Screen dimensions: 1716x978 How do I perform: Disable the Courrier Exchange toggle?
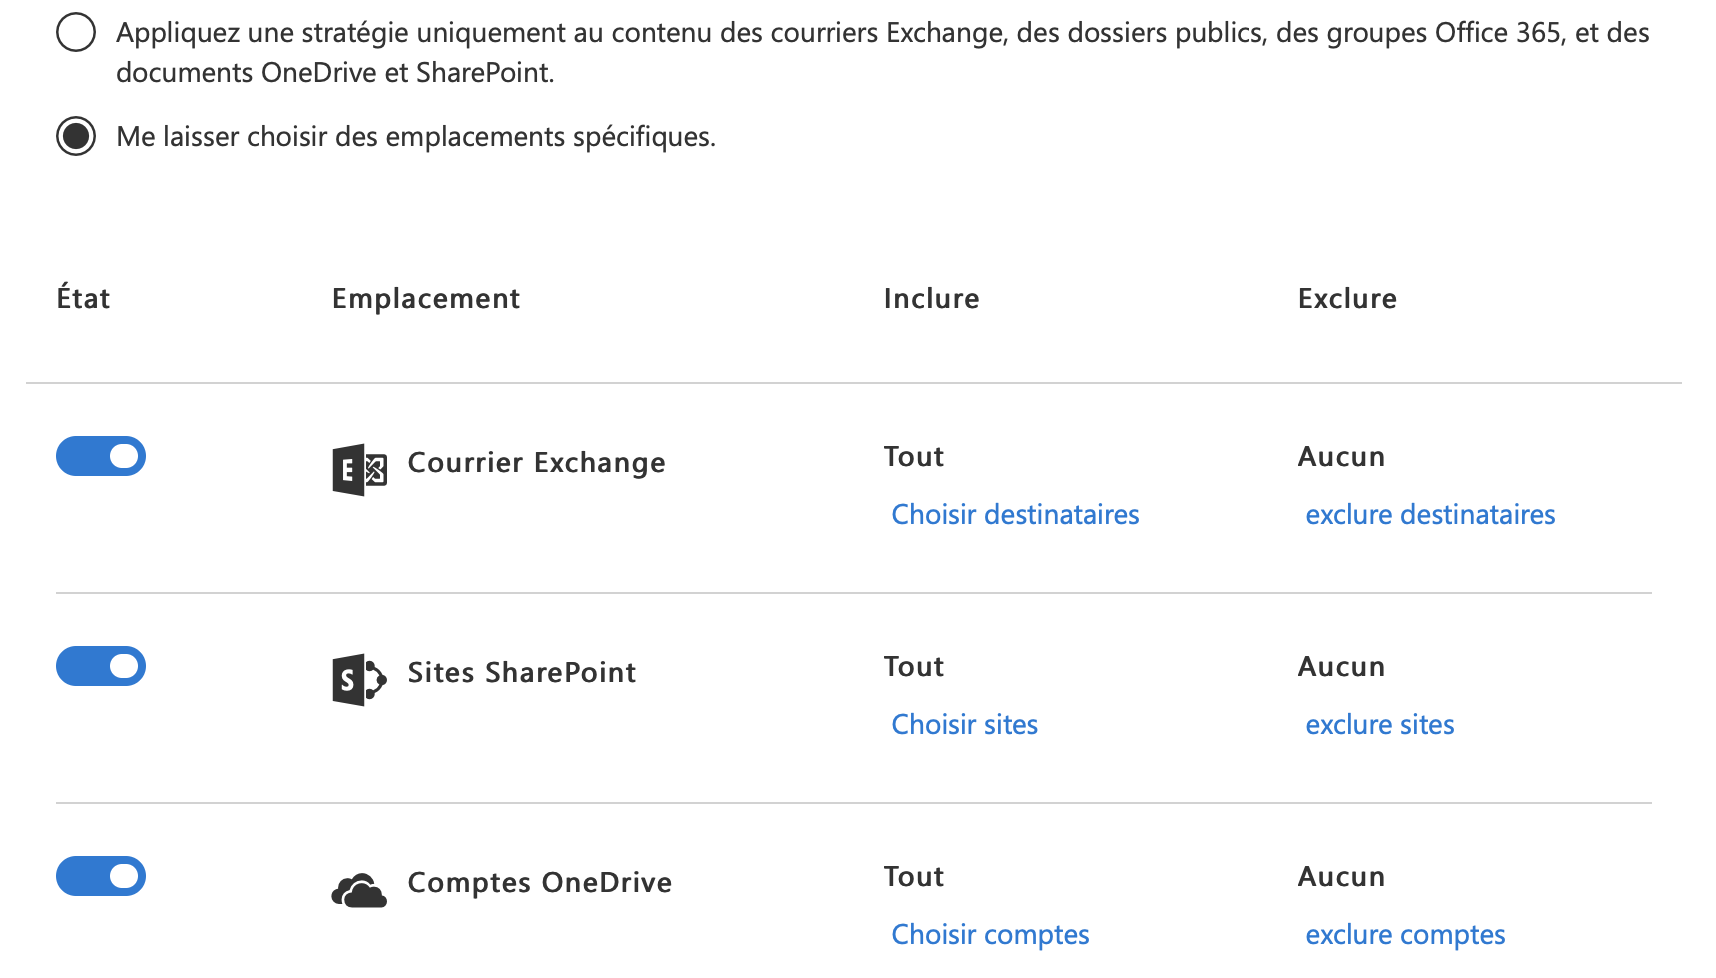click(x=101, y=456)
